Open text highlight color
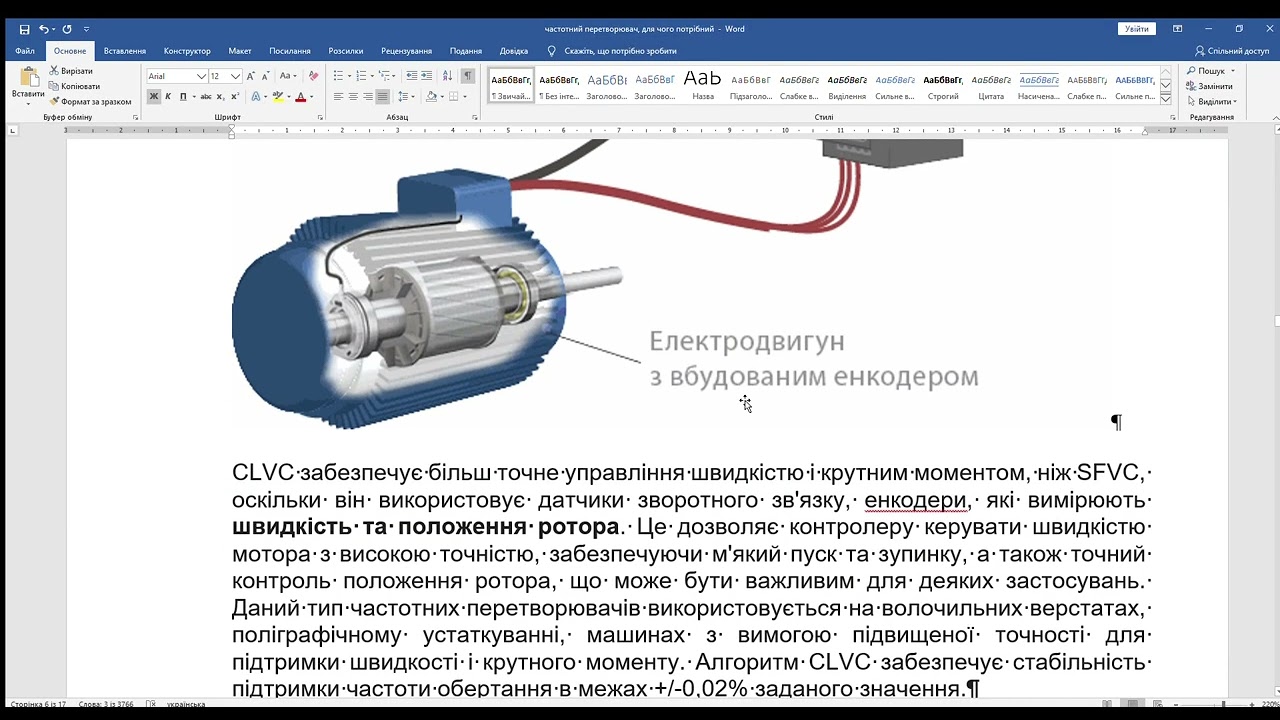 [x=277, y=97]
